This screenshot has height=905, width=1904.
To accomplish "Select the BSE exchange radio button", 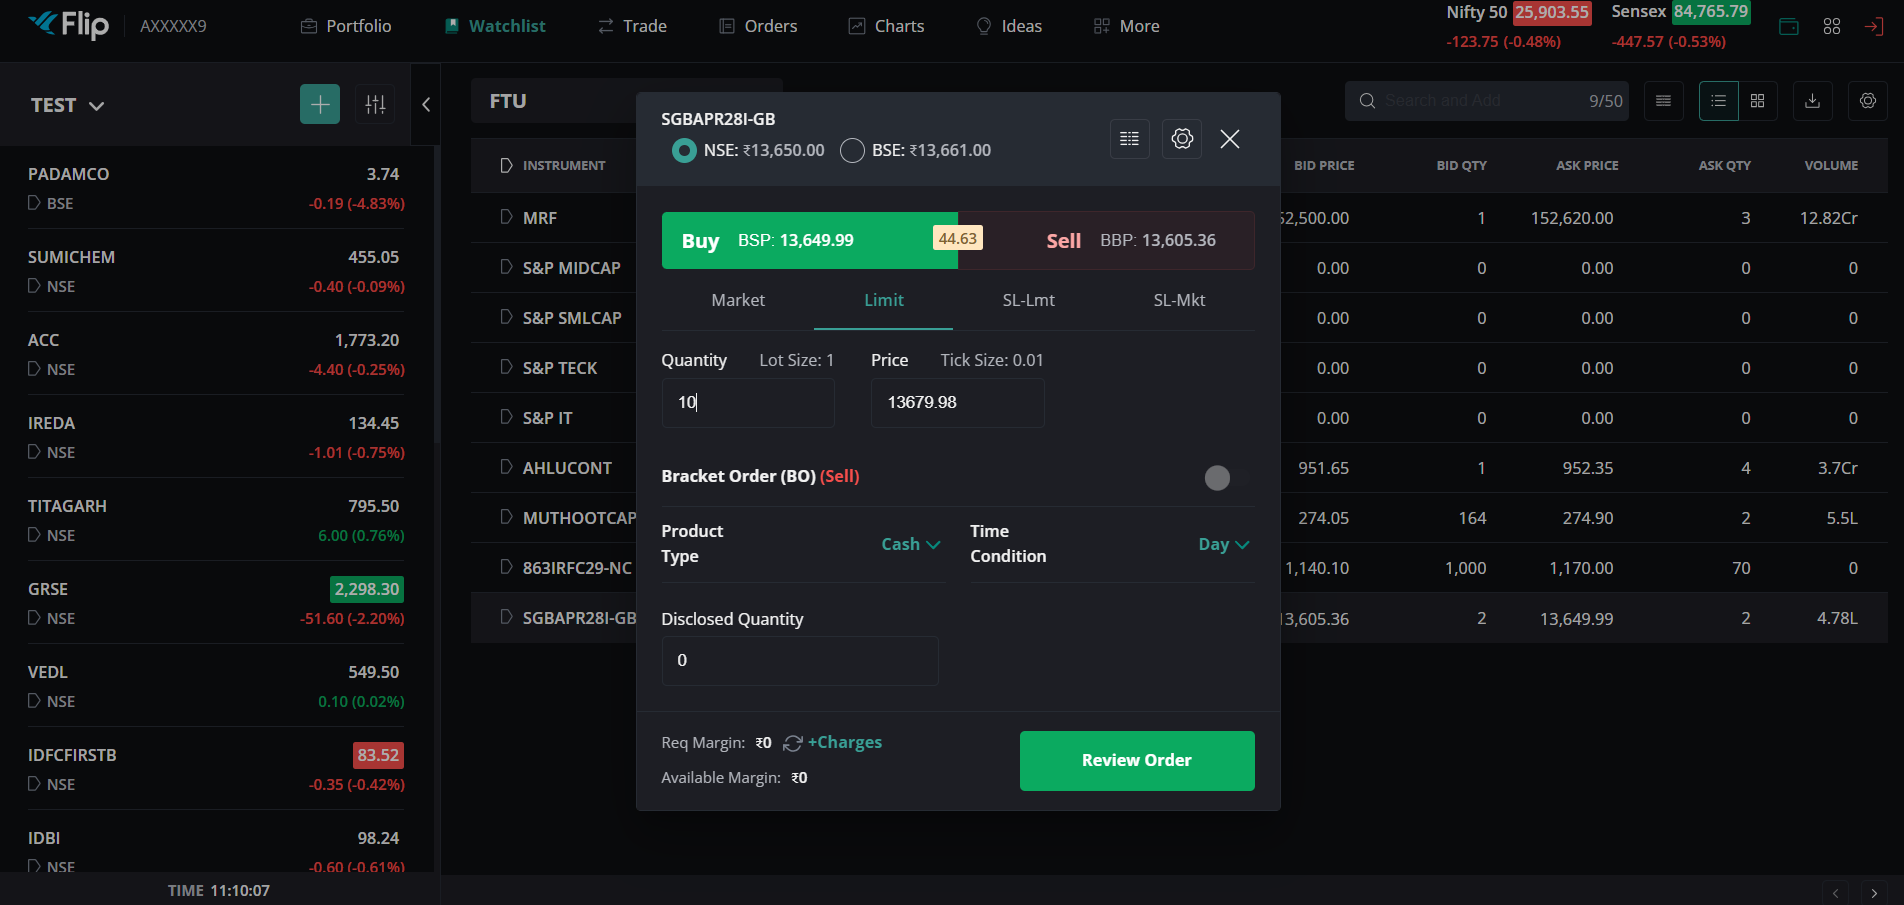I will pyautogui.click(x=852, y=151).
